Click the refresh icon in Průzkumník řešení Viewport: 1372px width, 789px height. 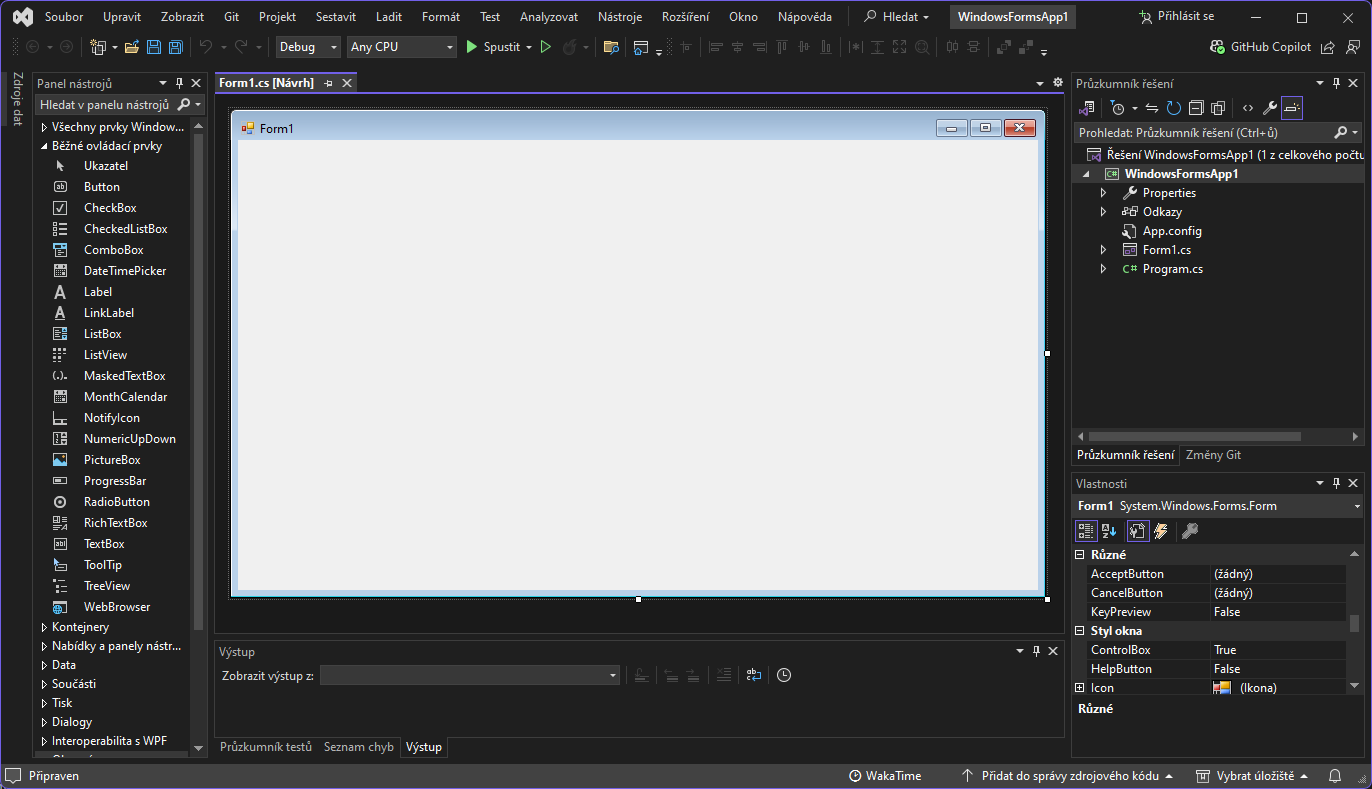(x=1173, y=108)
